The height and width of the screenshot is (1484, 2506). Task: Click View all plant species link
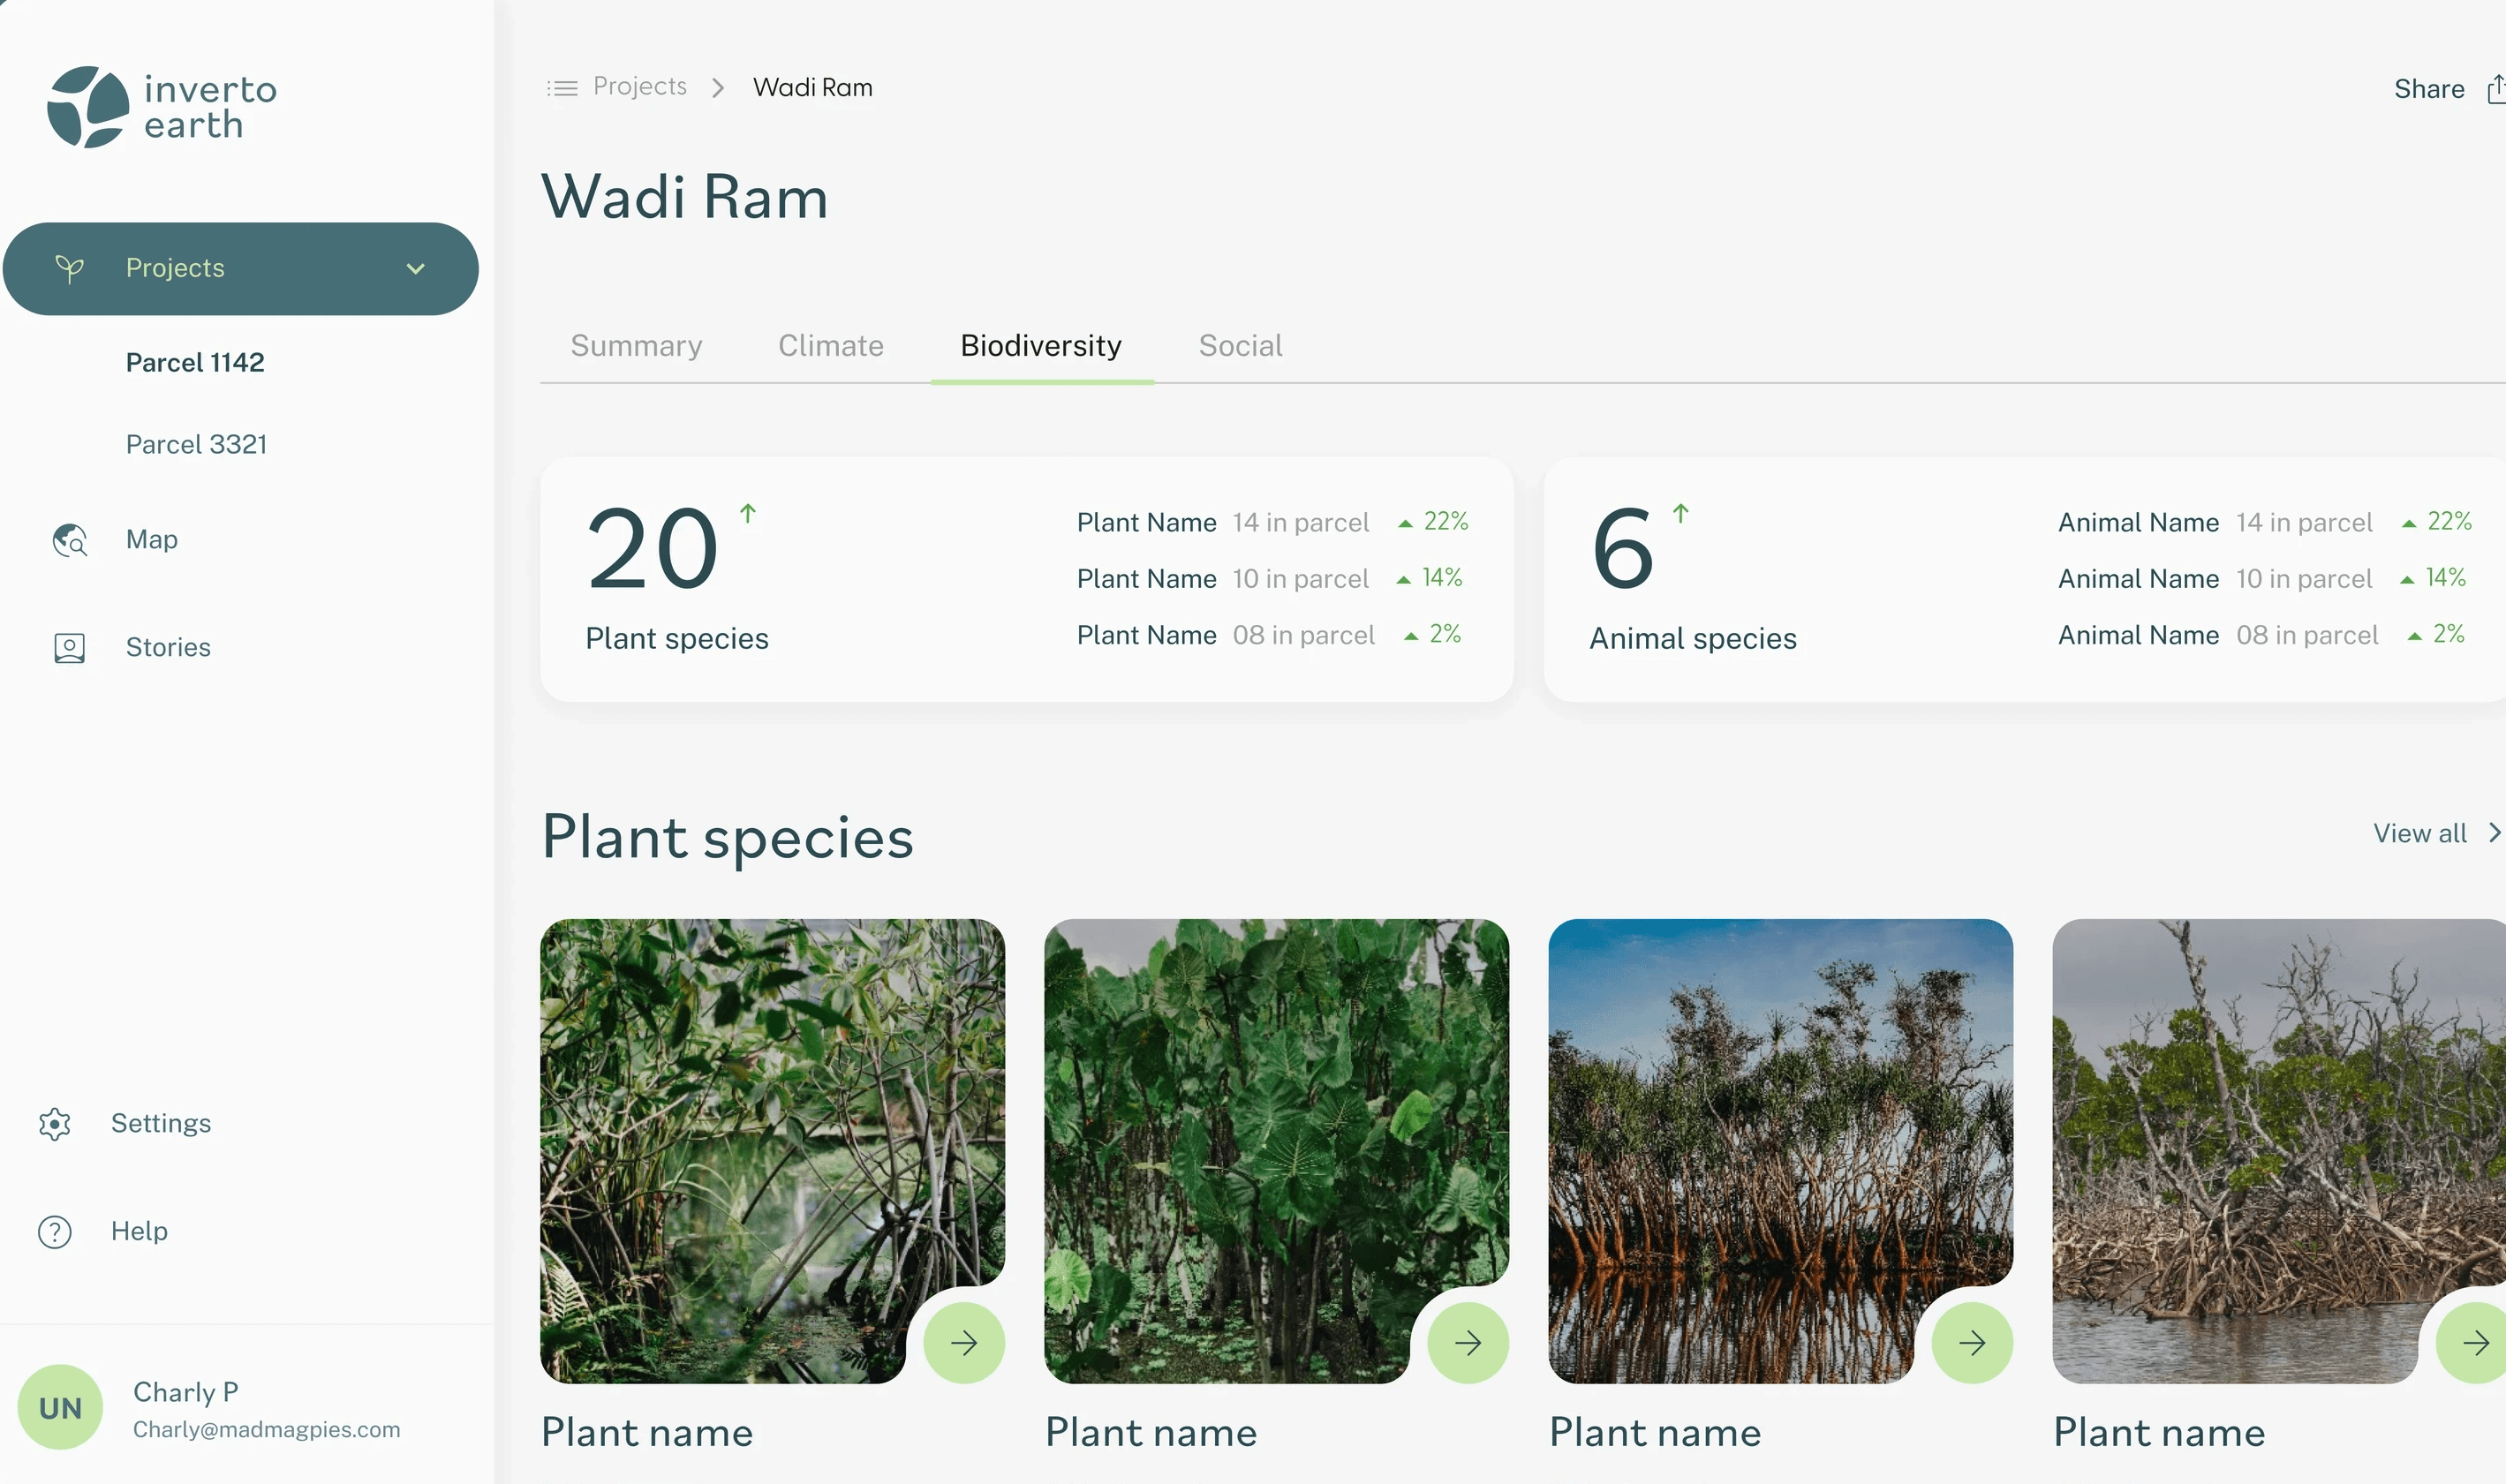click(x=2420, y=833)
